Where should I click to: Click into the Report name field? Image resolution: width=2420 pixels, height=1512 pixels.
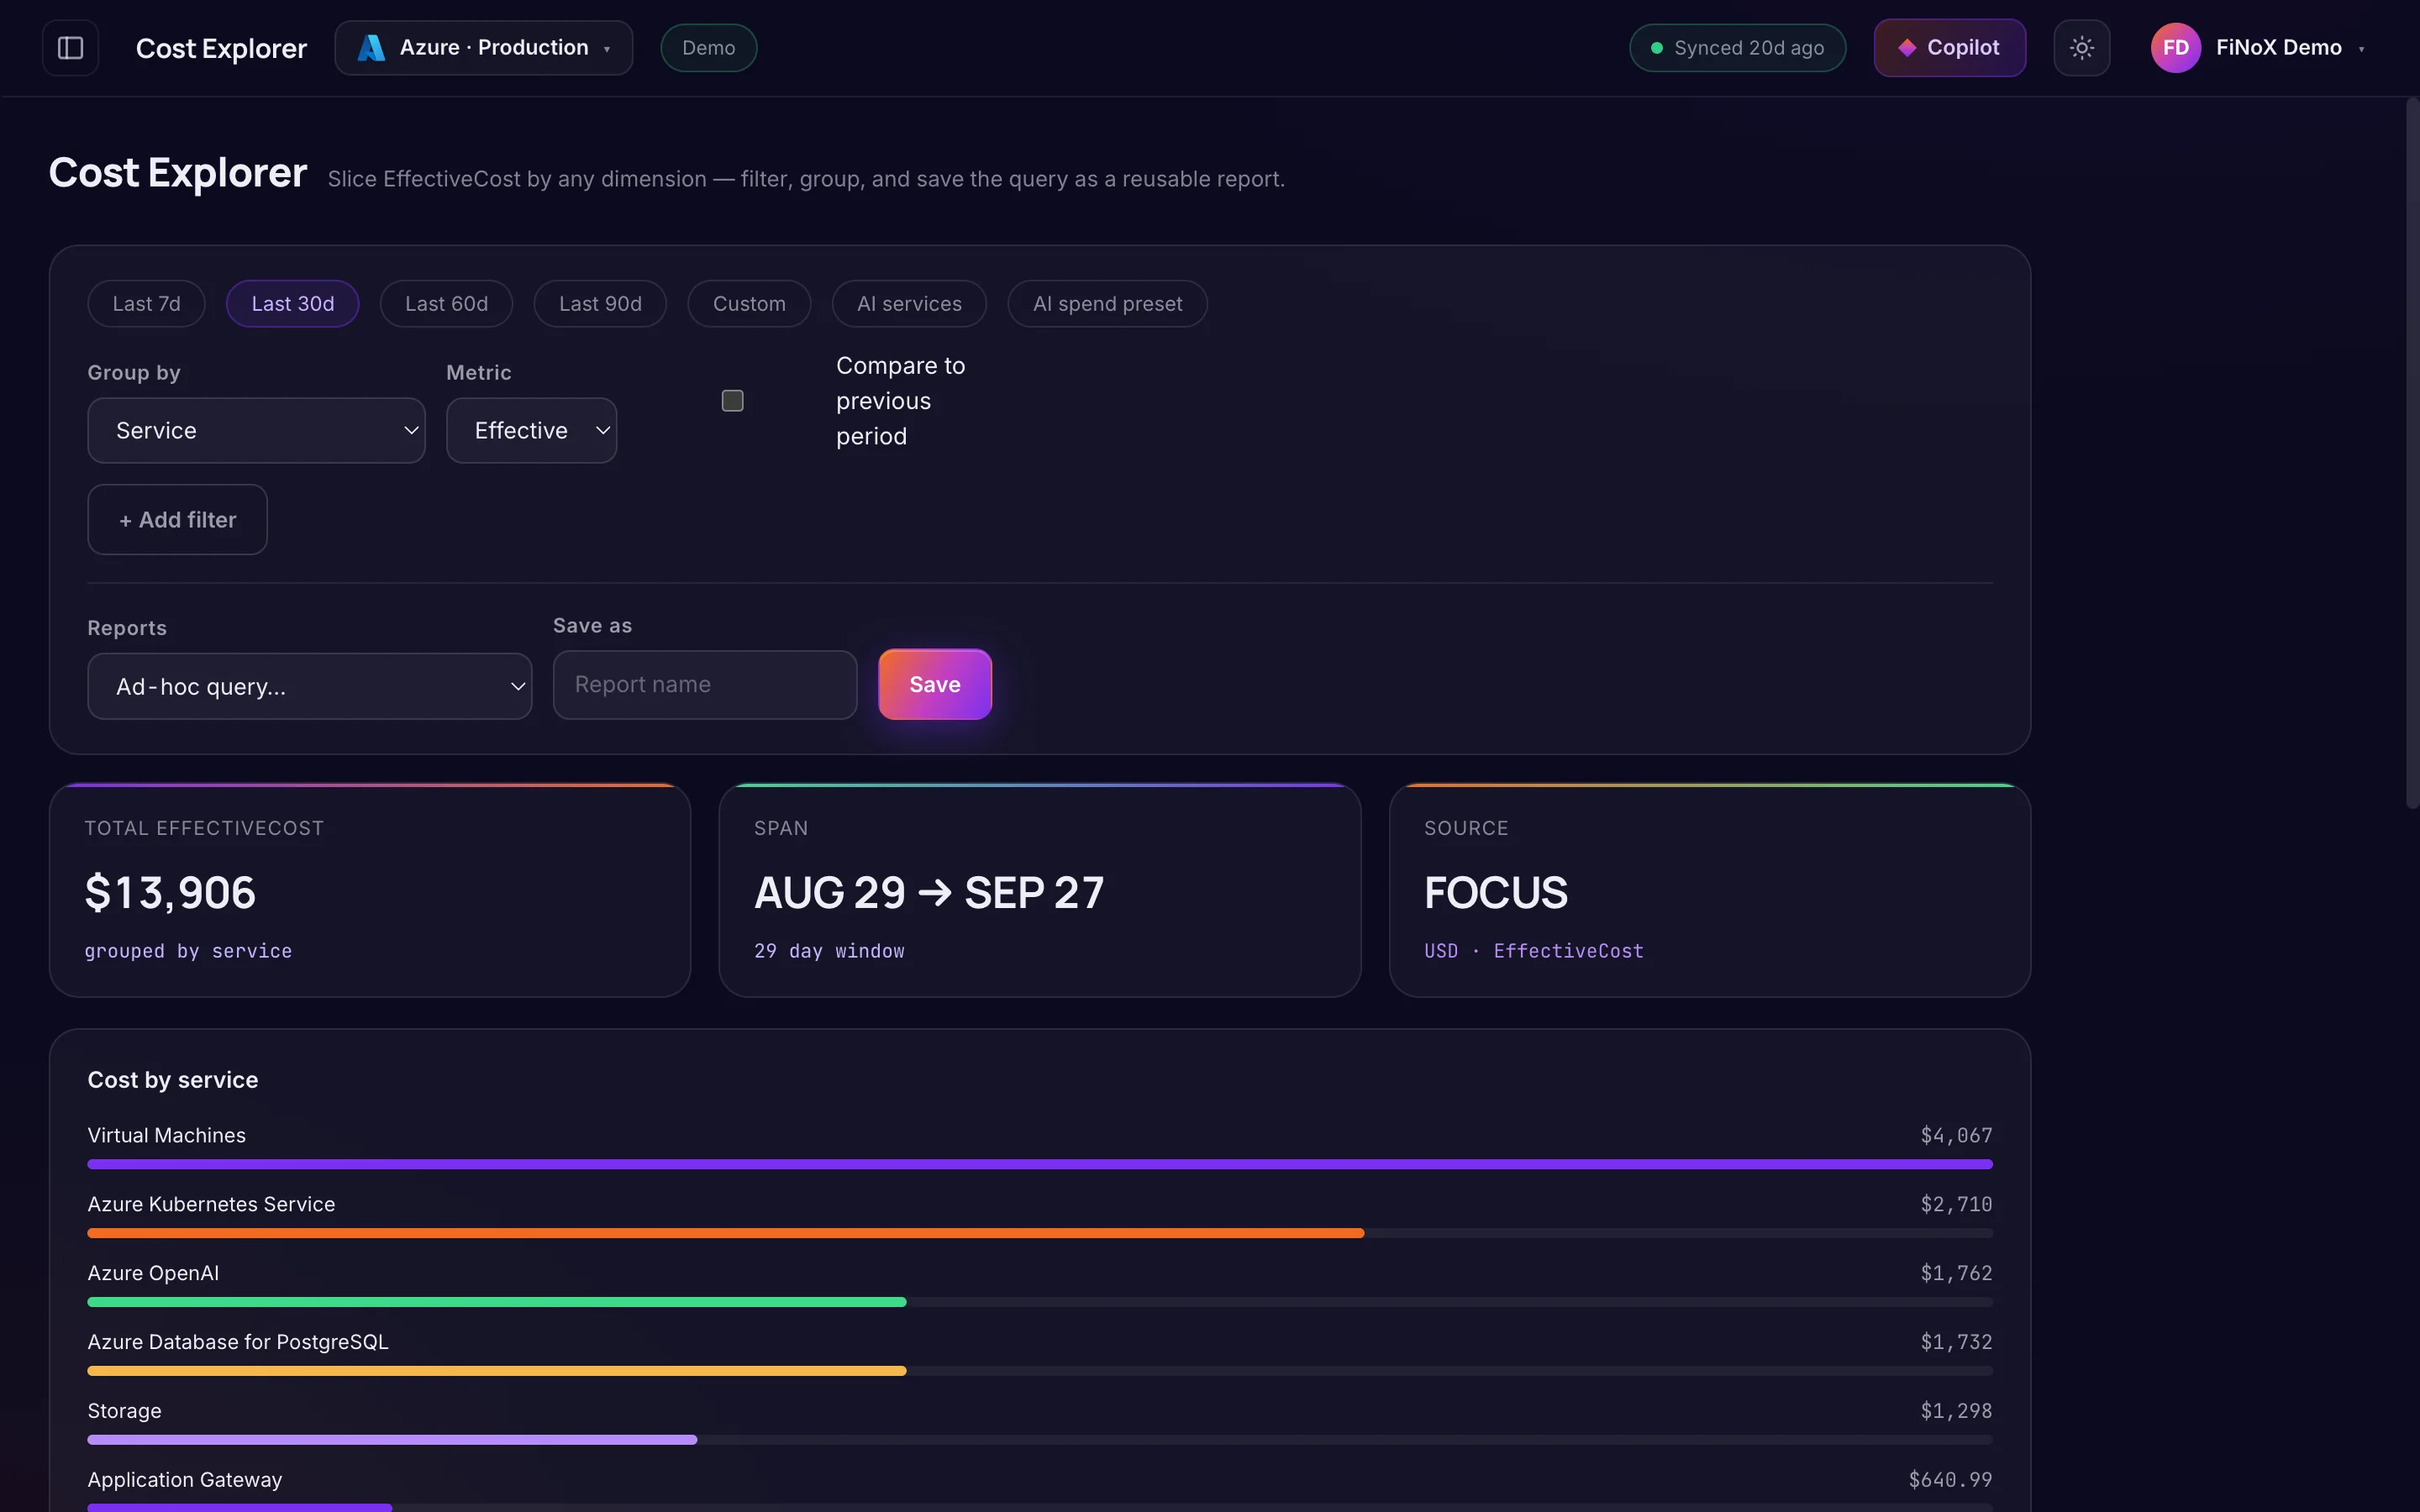[x=705, y=685]
